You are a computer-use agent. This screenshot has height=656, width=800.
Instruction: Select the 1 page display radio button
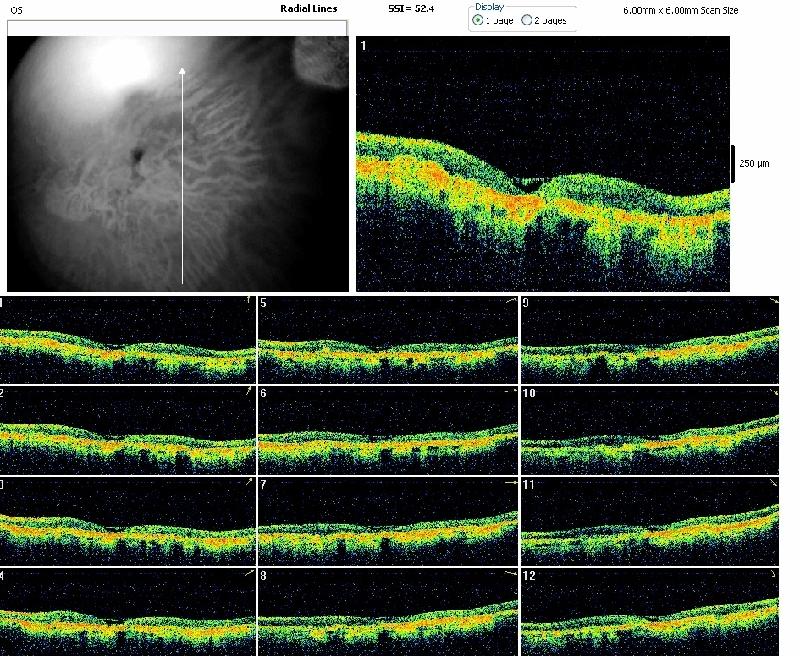(477, 20)
